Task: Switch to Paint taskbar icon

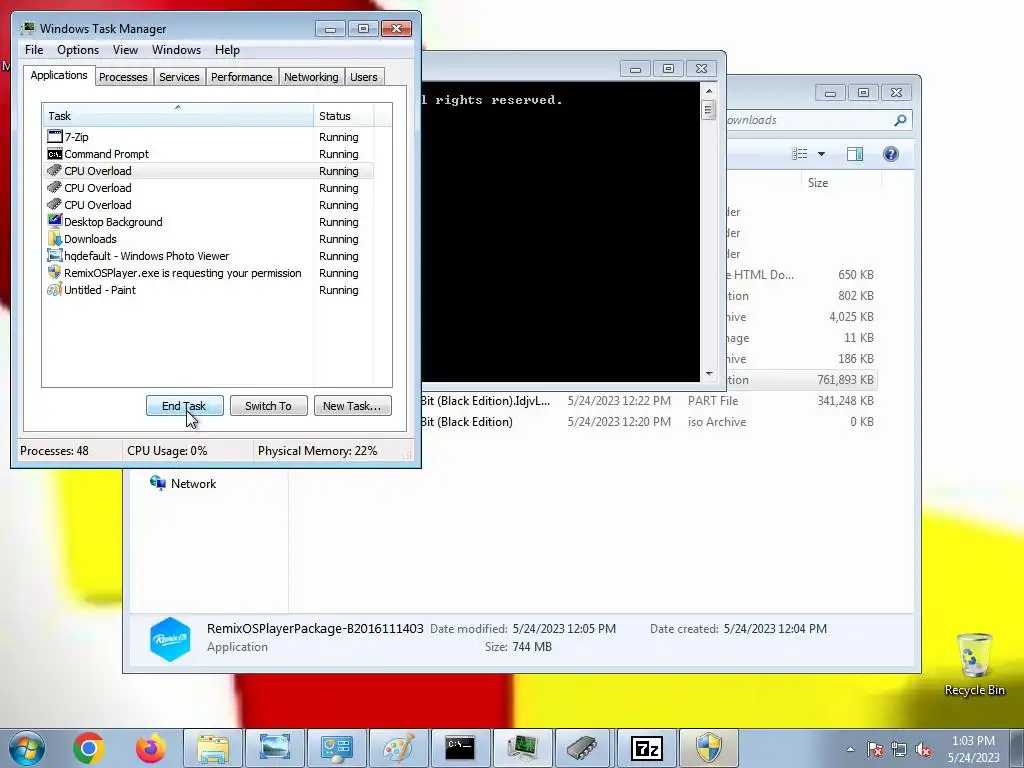Action: [398, 748]
